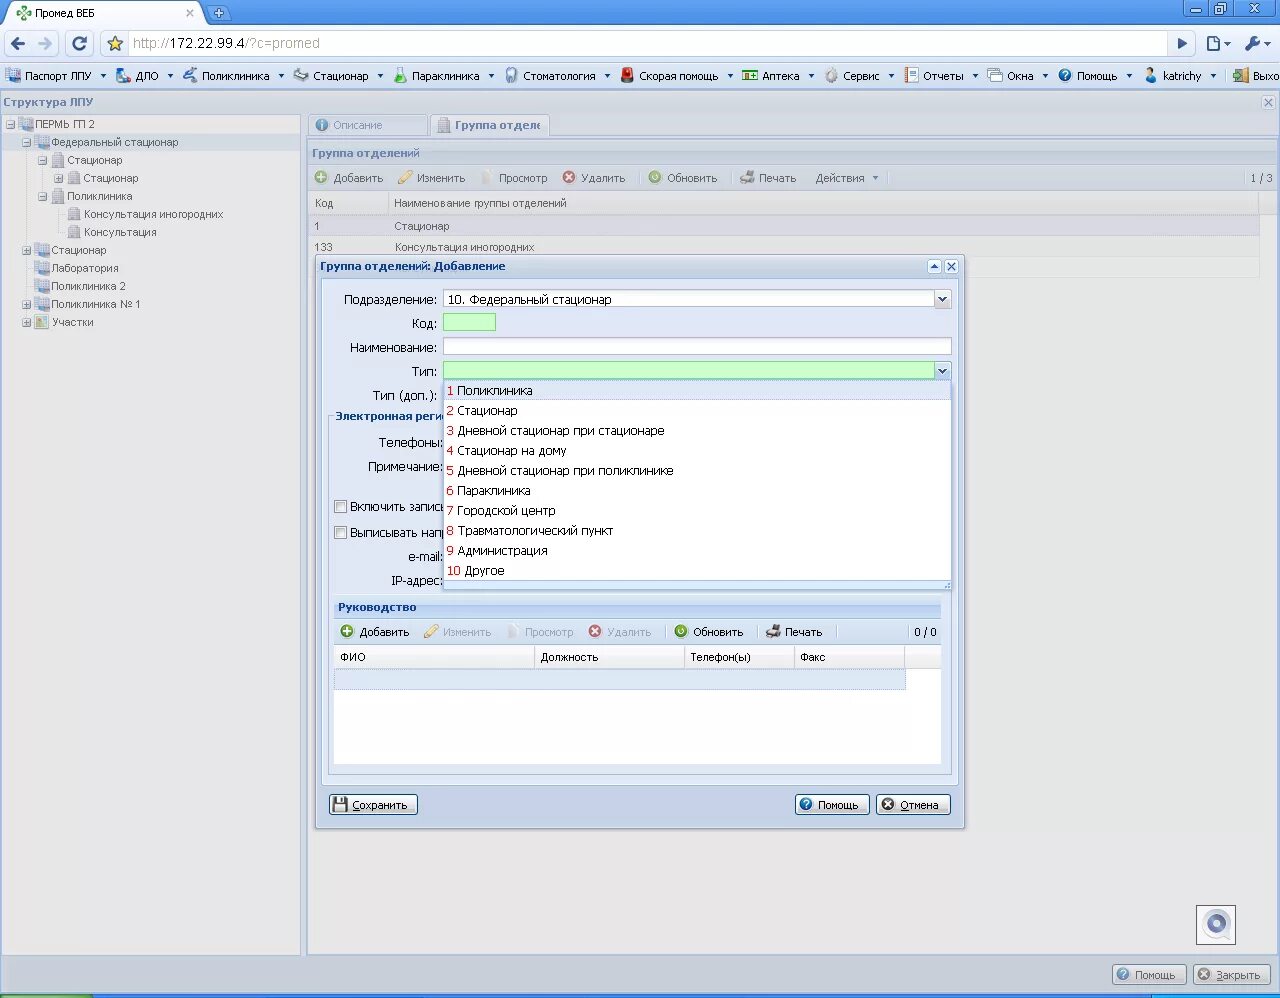Image resolution: width=1280 pixels, height=998 pixels.
Task: Open the Стоматология menu
Action: (x=557, y=76)
